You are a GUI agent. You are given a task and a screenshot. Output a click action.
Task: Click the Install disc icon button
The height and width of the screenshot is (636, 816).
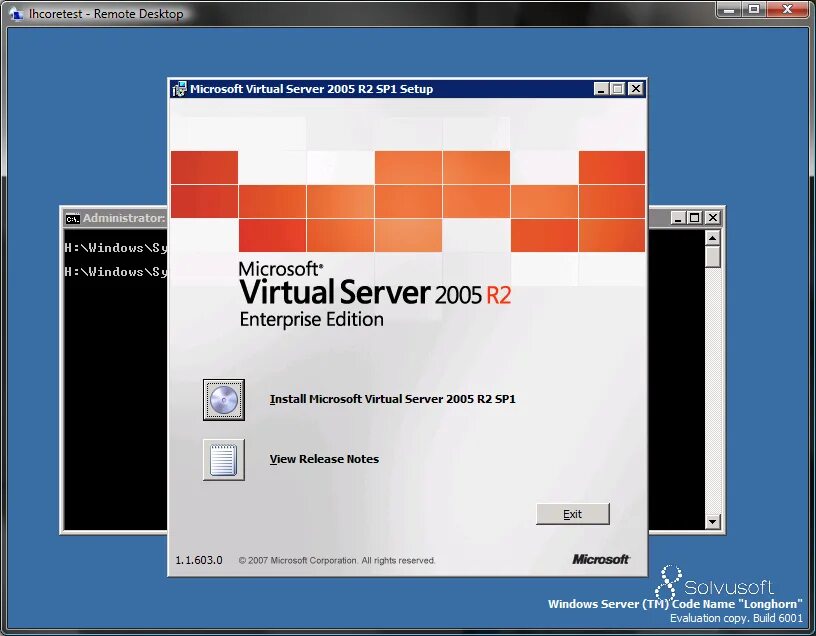(x=224, y=400)
